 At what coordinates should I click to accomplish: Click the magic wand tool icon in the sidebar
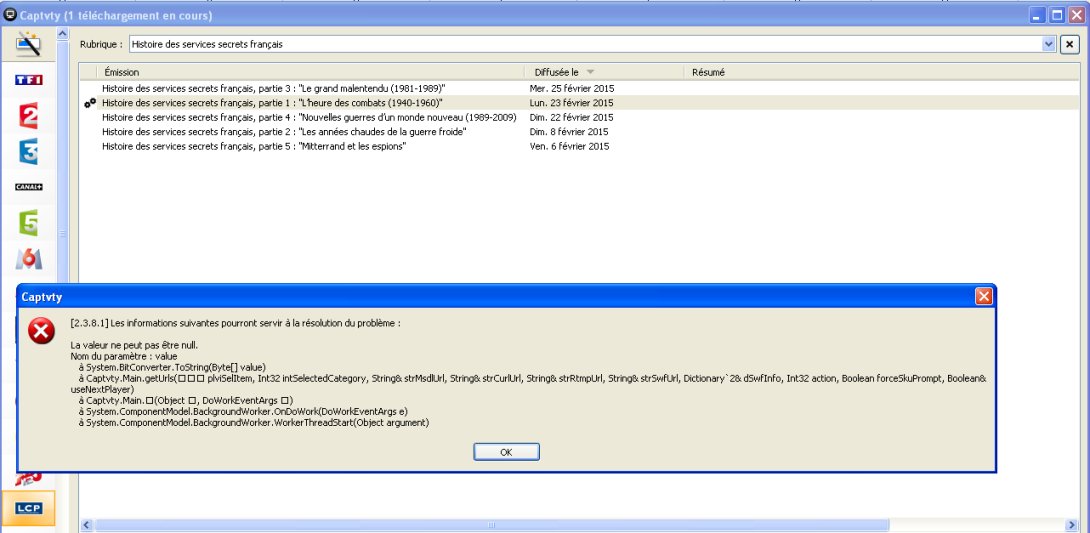(x=28, y=43)
